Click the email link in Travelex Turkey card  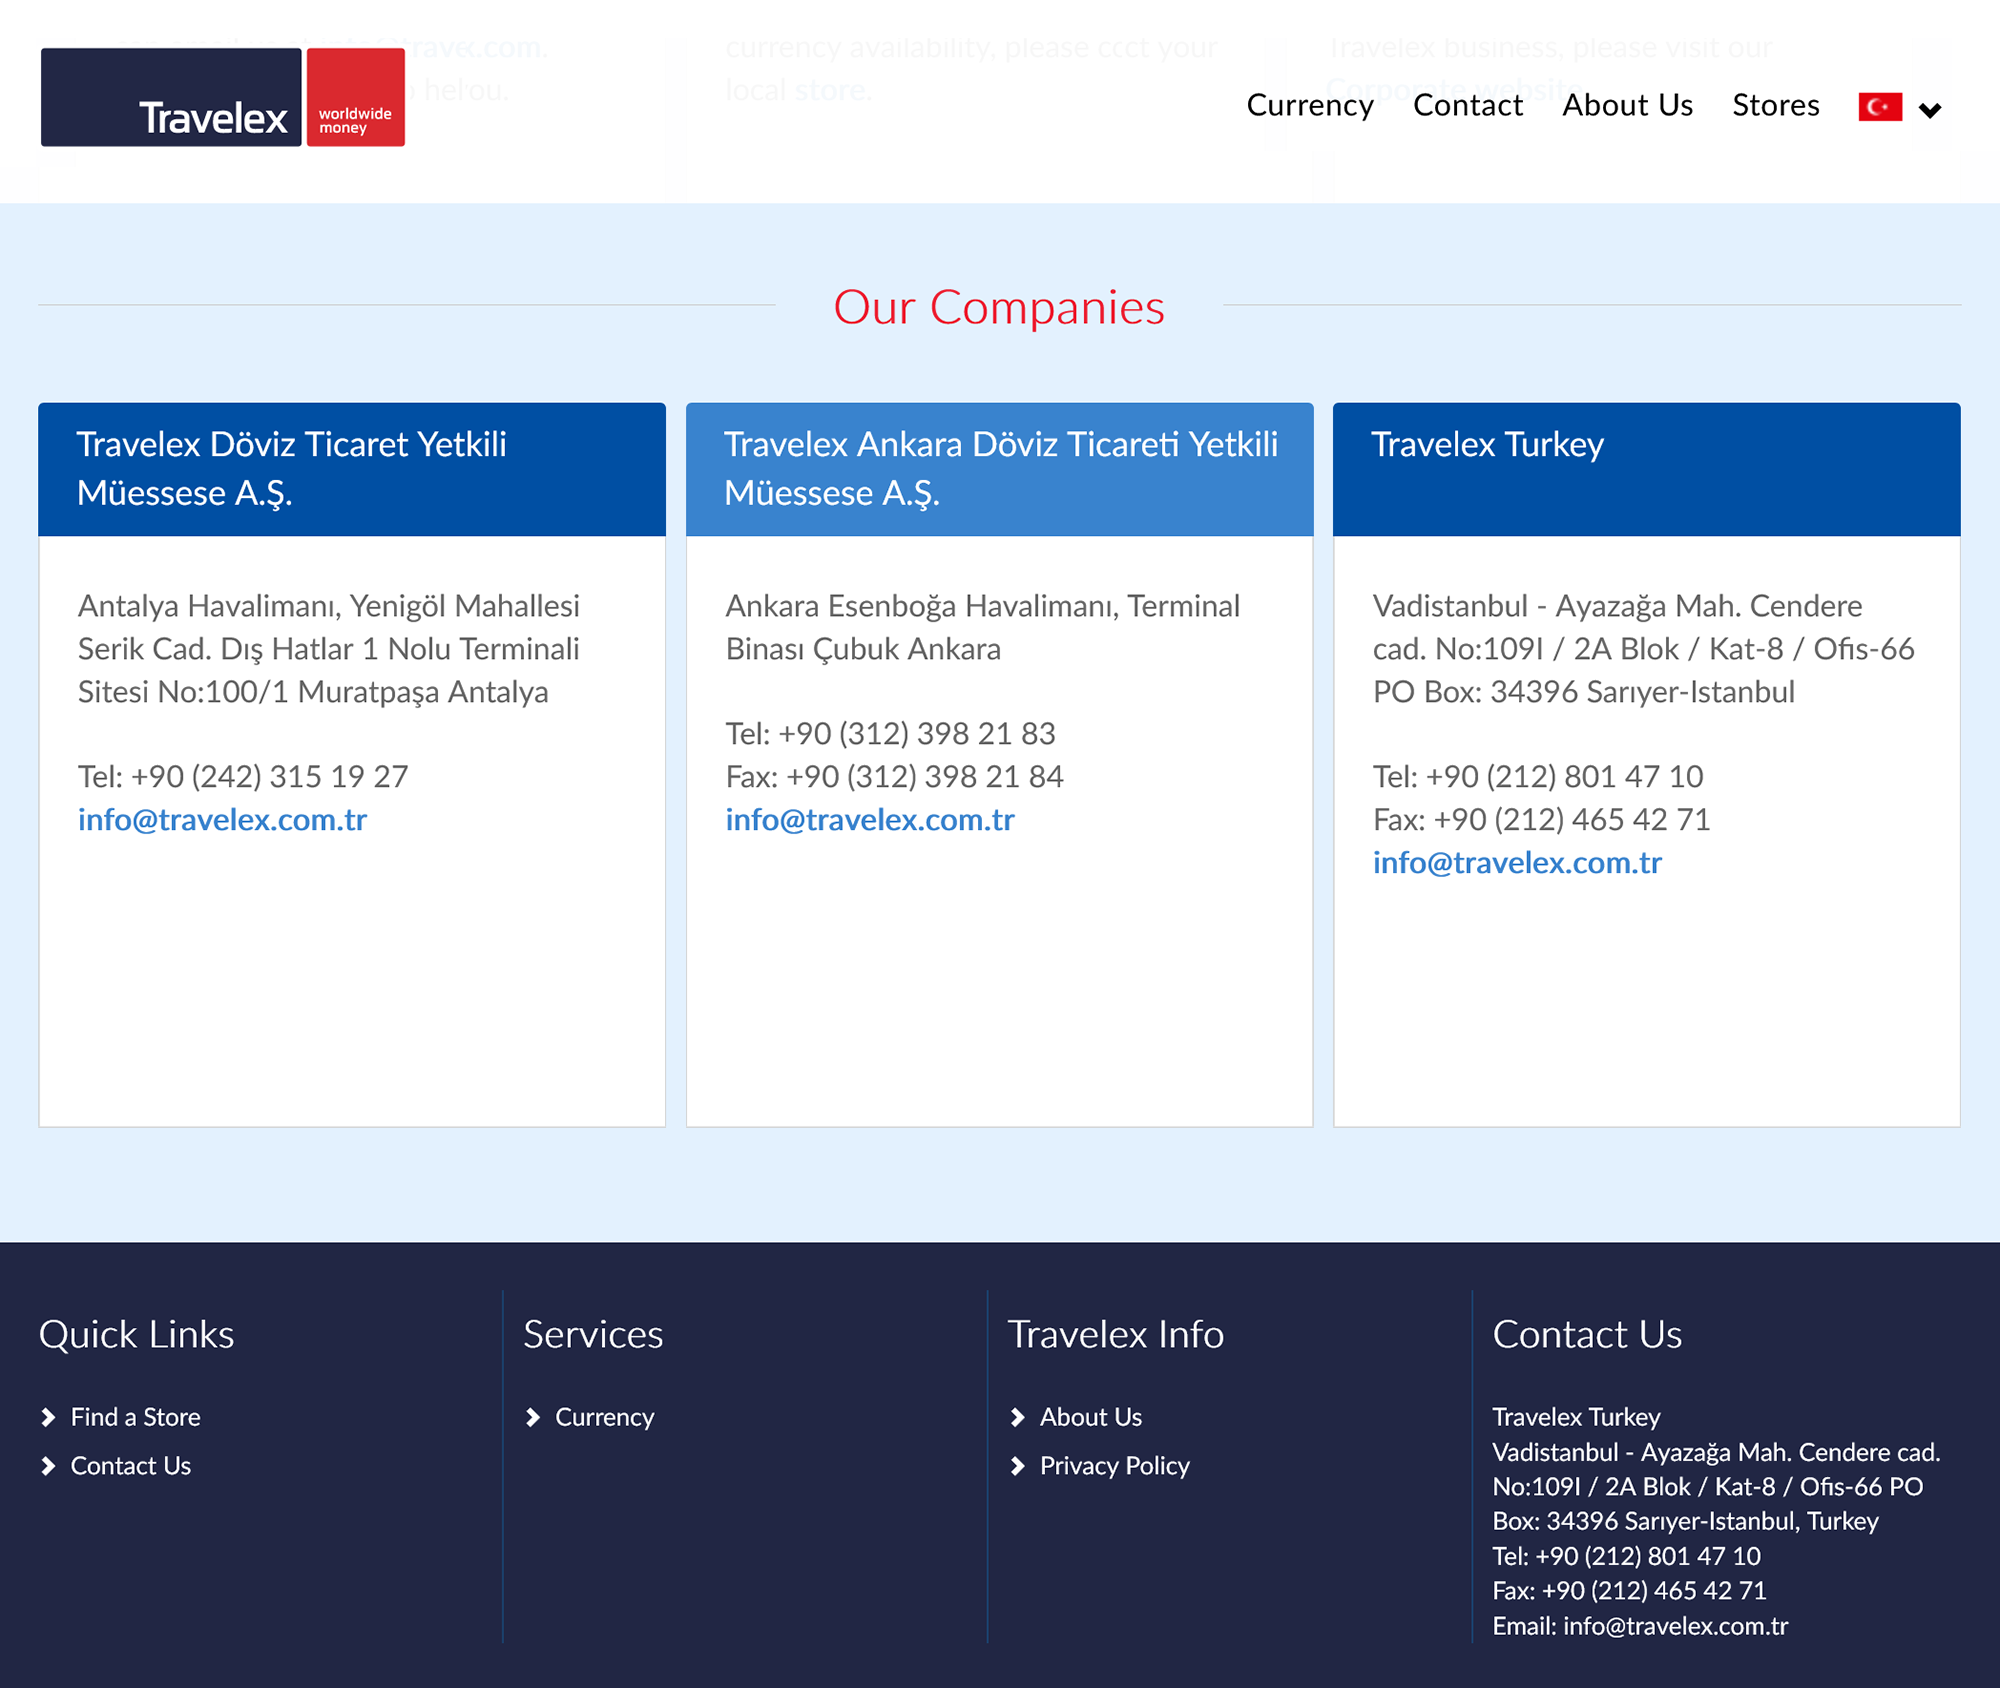pos(1517,862)
